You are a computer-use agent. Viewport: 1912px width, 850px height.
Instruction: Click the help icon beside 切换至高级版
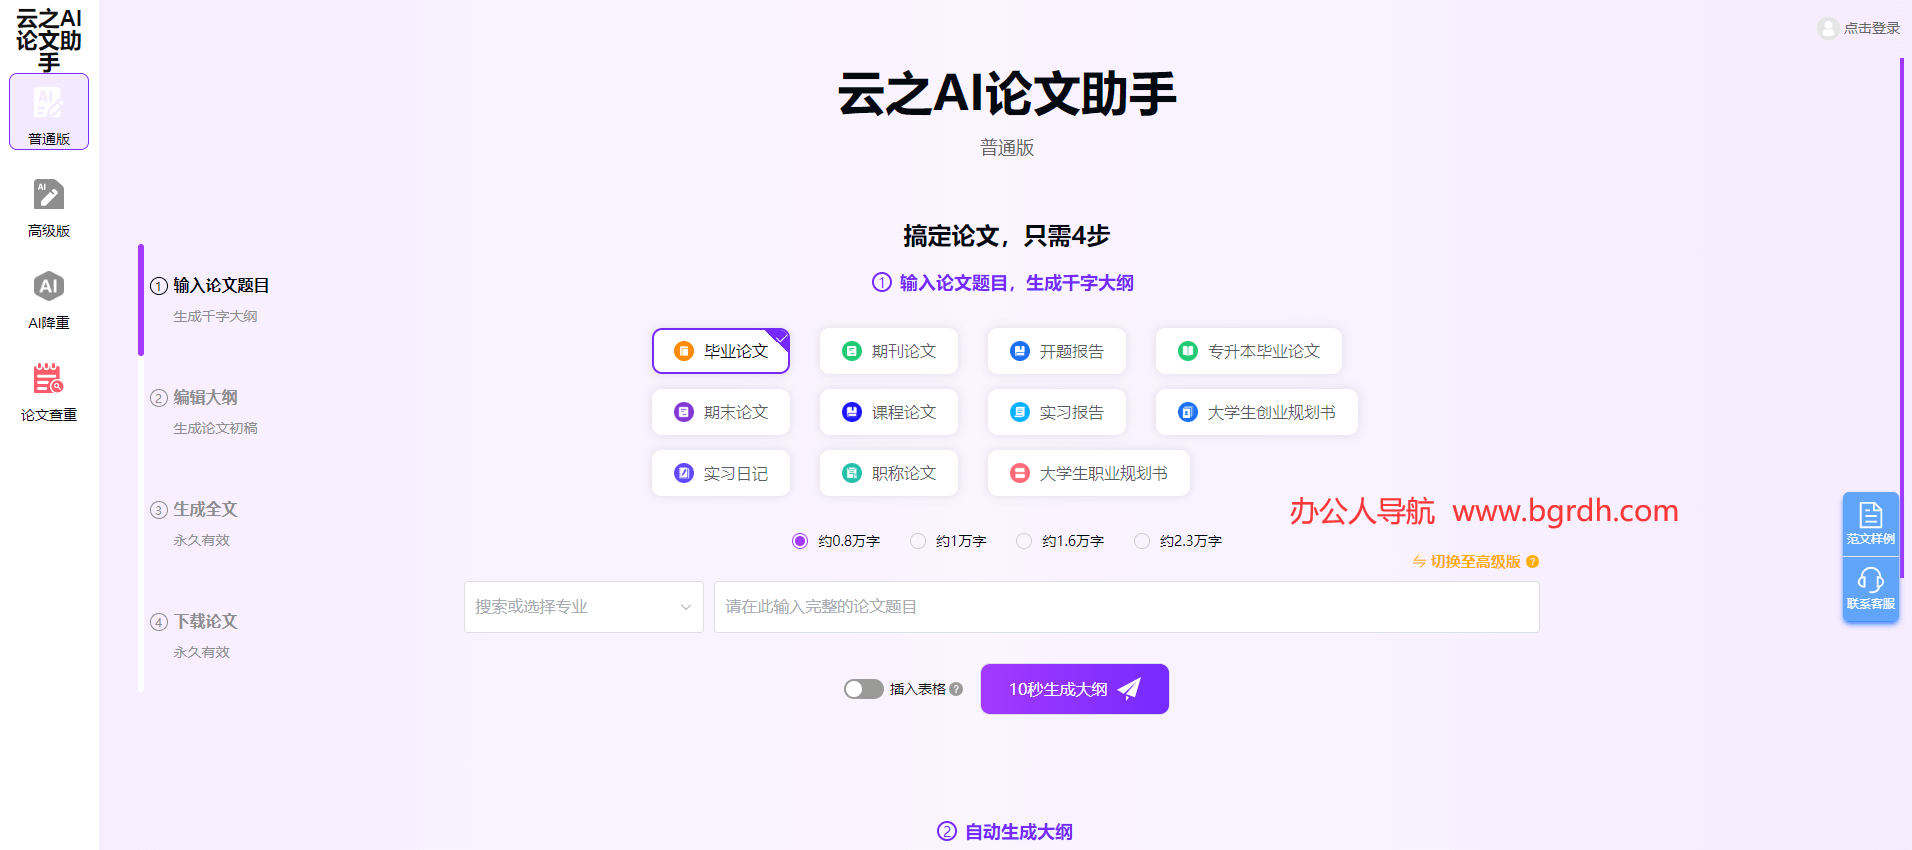tap(1532, 562)
